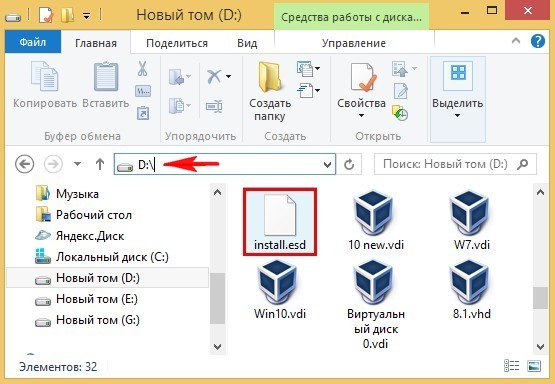Image resolution: width=555 pixels, height=384 pixels.
Task: Select the Win10.vdi file
Action: click(x=280, y=290)
